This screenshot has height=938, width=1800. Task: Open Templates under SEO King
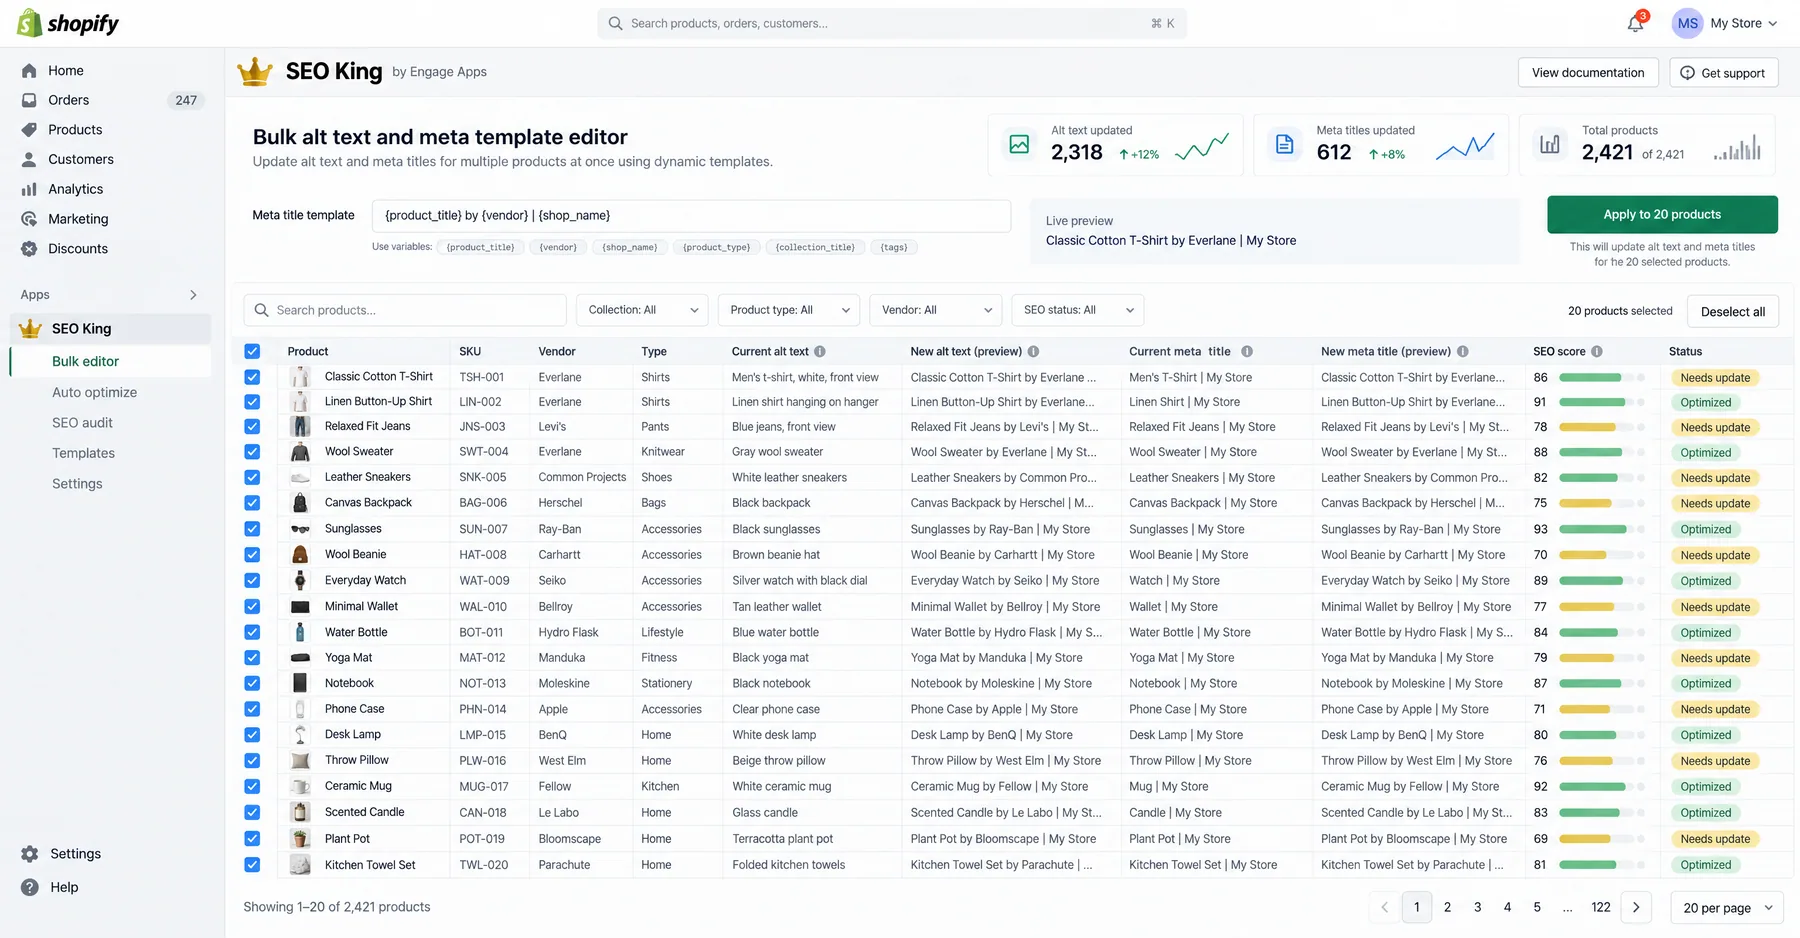click(83, 454)
